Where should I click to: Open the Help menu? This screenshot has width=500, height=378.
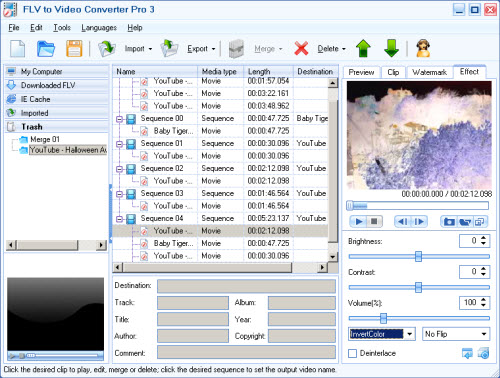135,28
